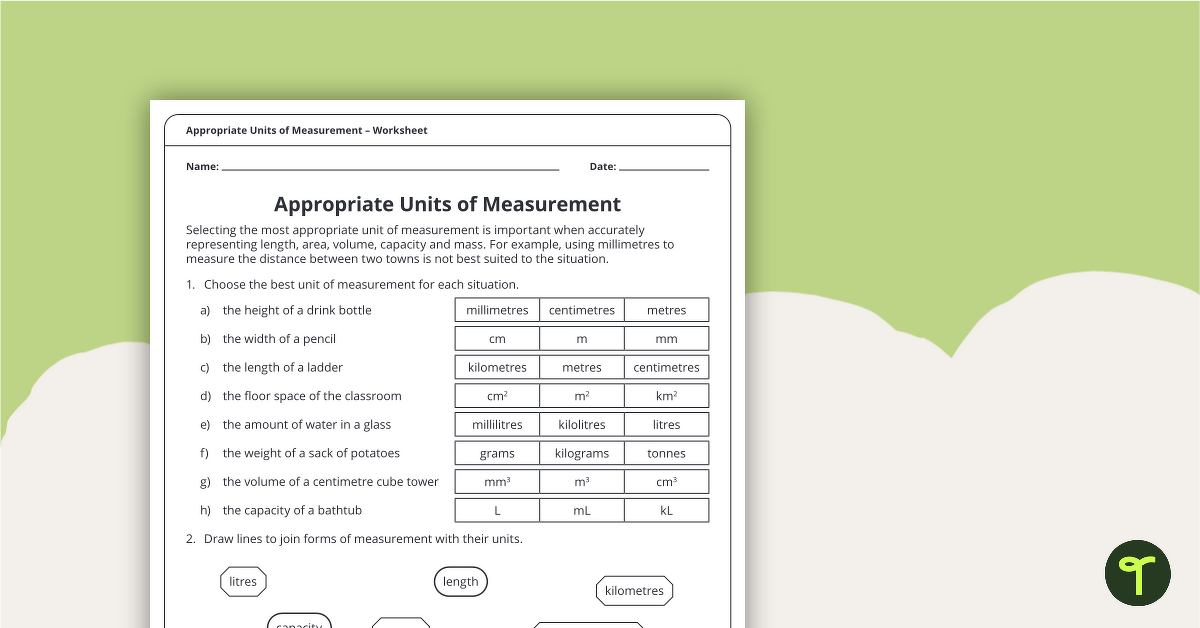1200x628 pixels.
Task: Choose 'cm' for pencil width
Action: point(497,339)
